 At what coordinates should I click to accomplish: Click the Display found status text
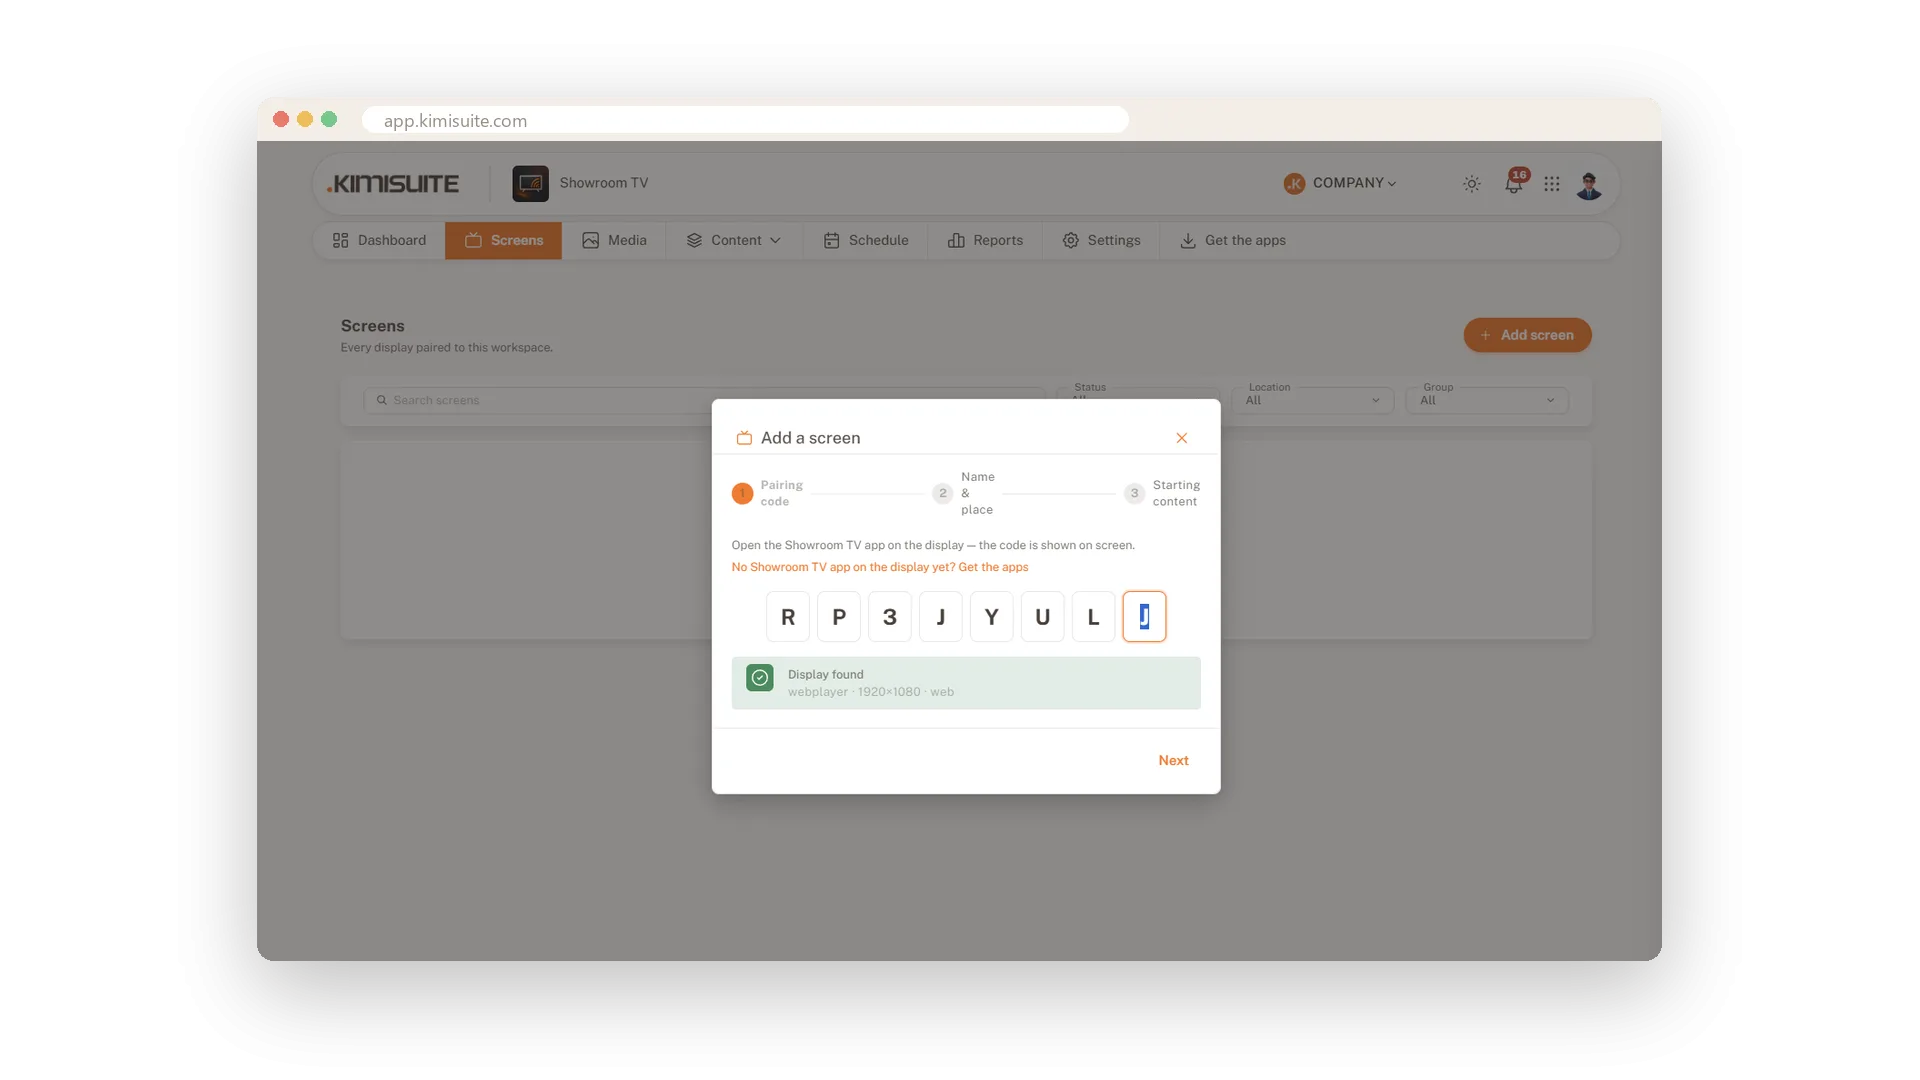point(825,675)
